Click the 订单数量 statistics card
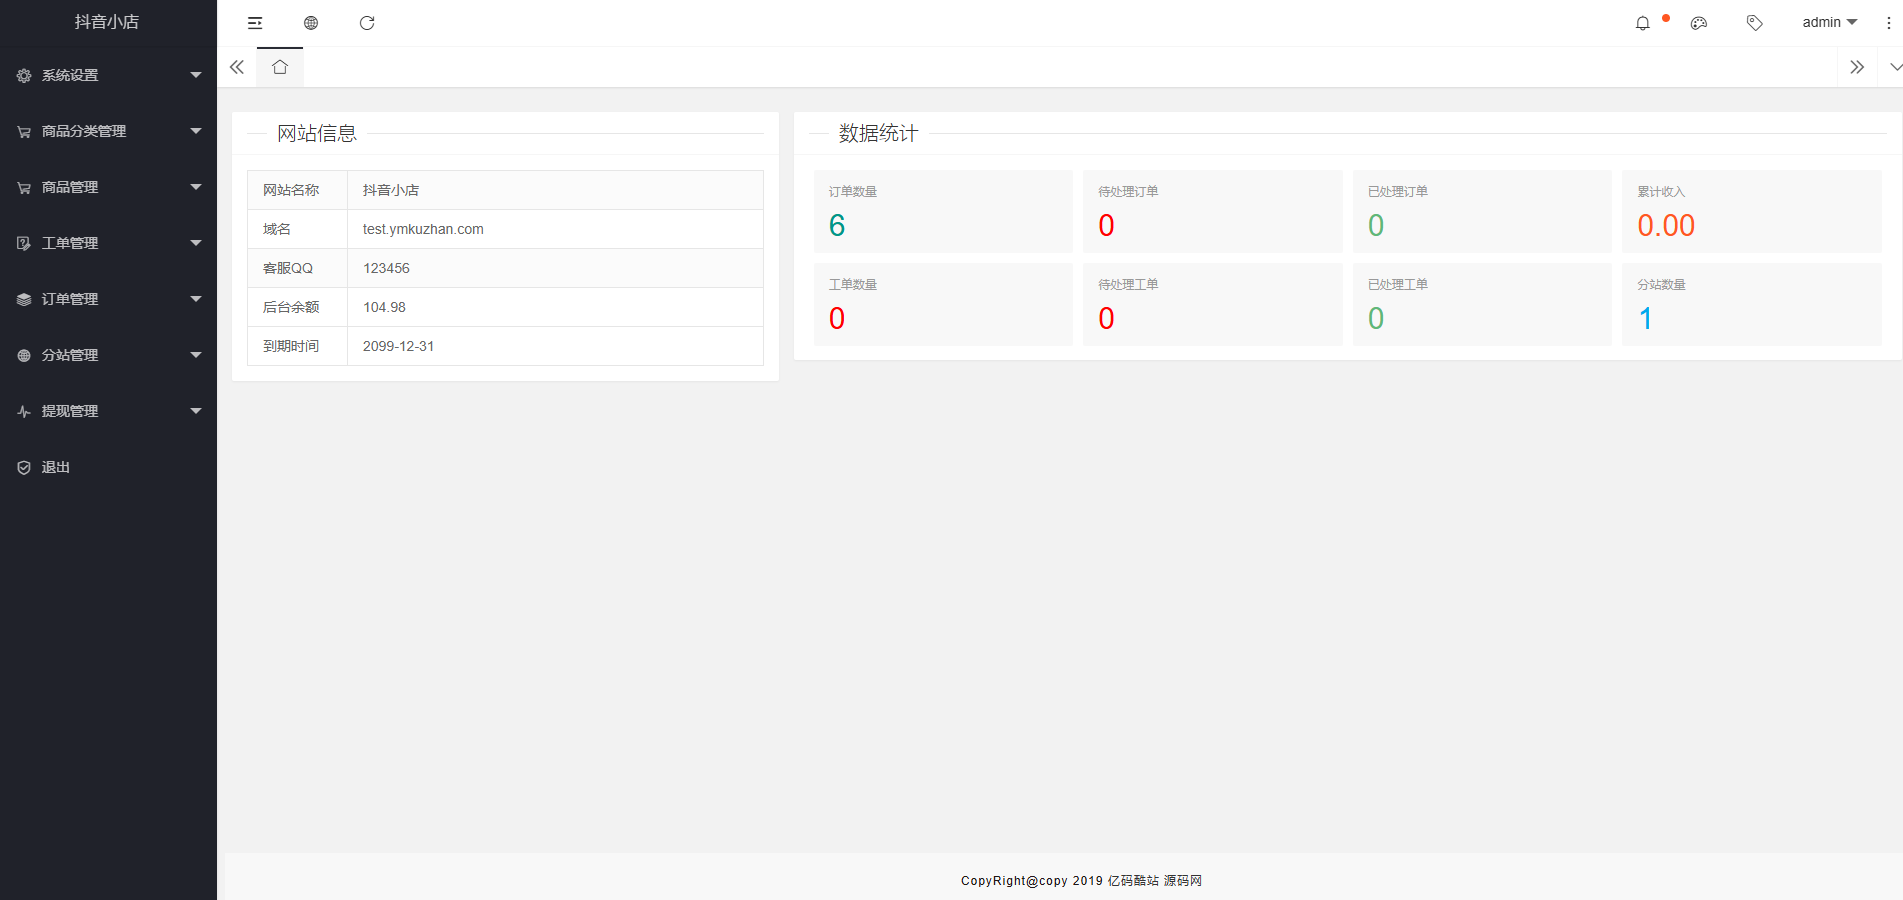Image resolution: width=1903 pixels, height=900 pixels. click(x=942, y=211)
